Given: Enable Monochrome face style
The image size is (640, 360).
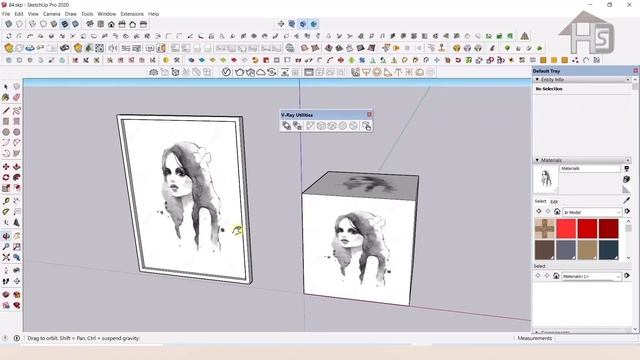Looking at the screenshot, I should coord(75,24).
